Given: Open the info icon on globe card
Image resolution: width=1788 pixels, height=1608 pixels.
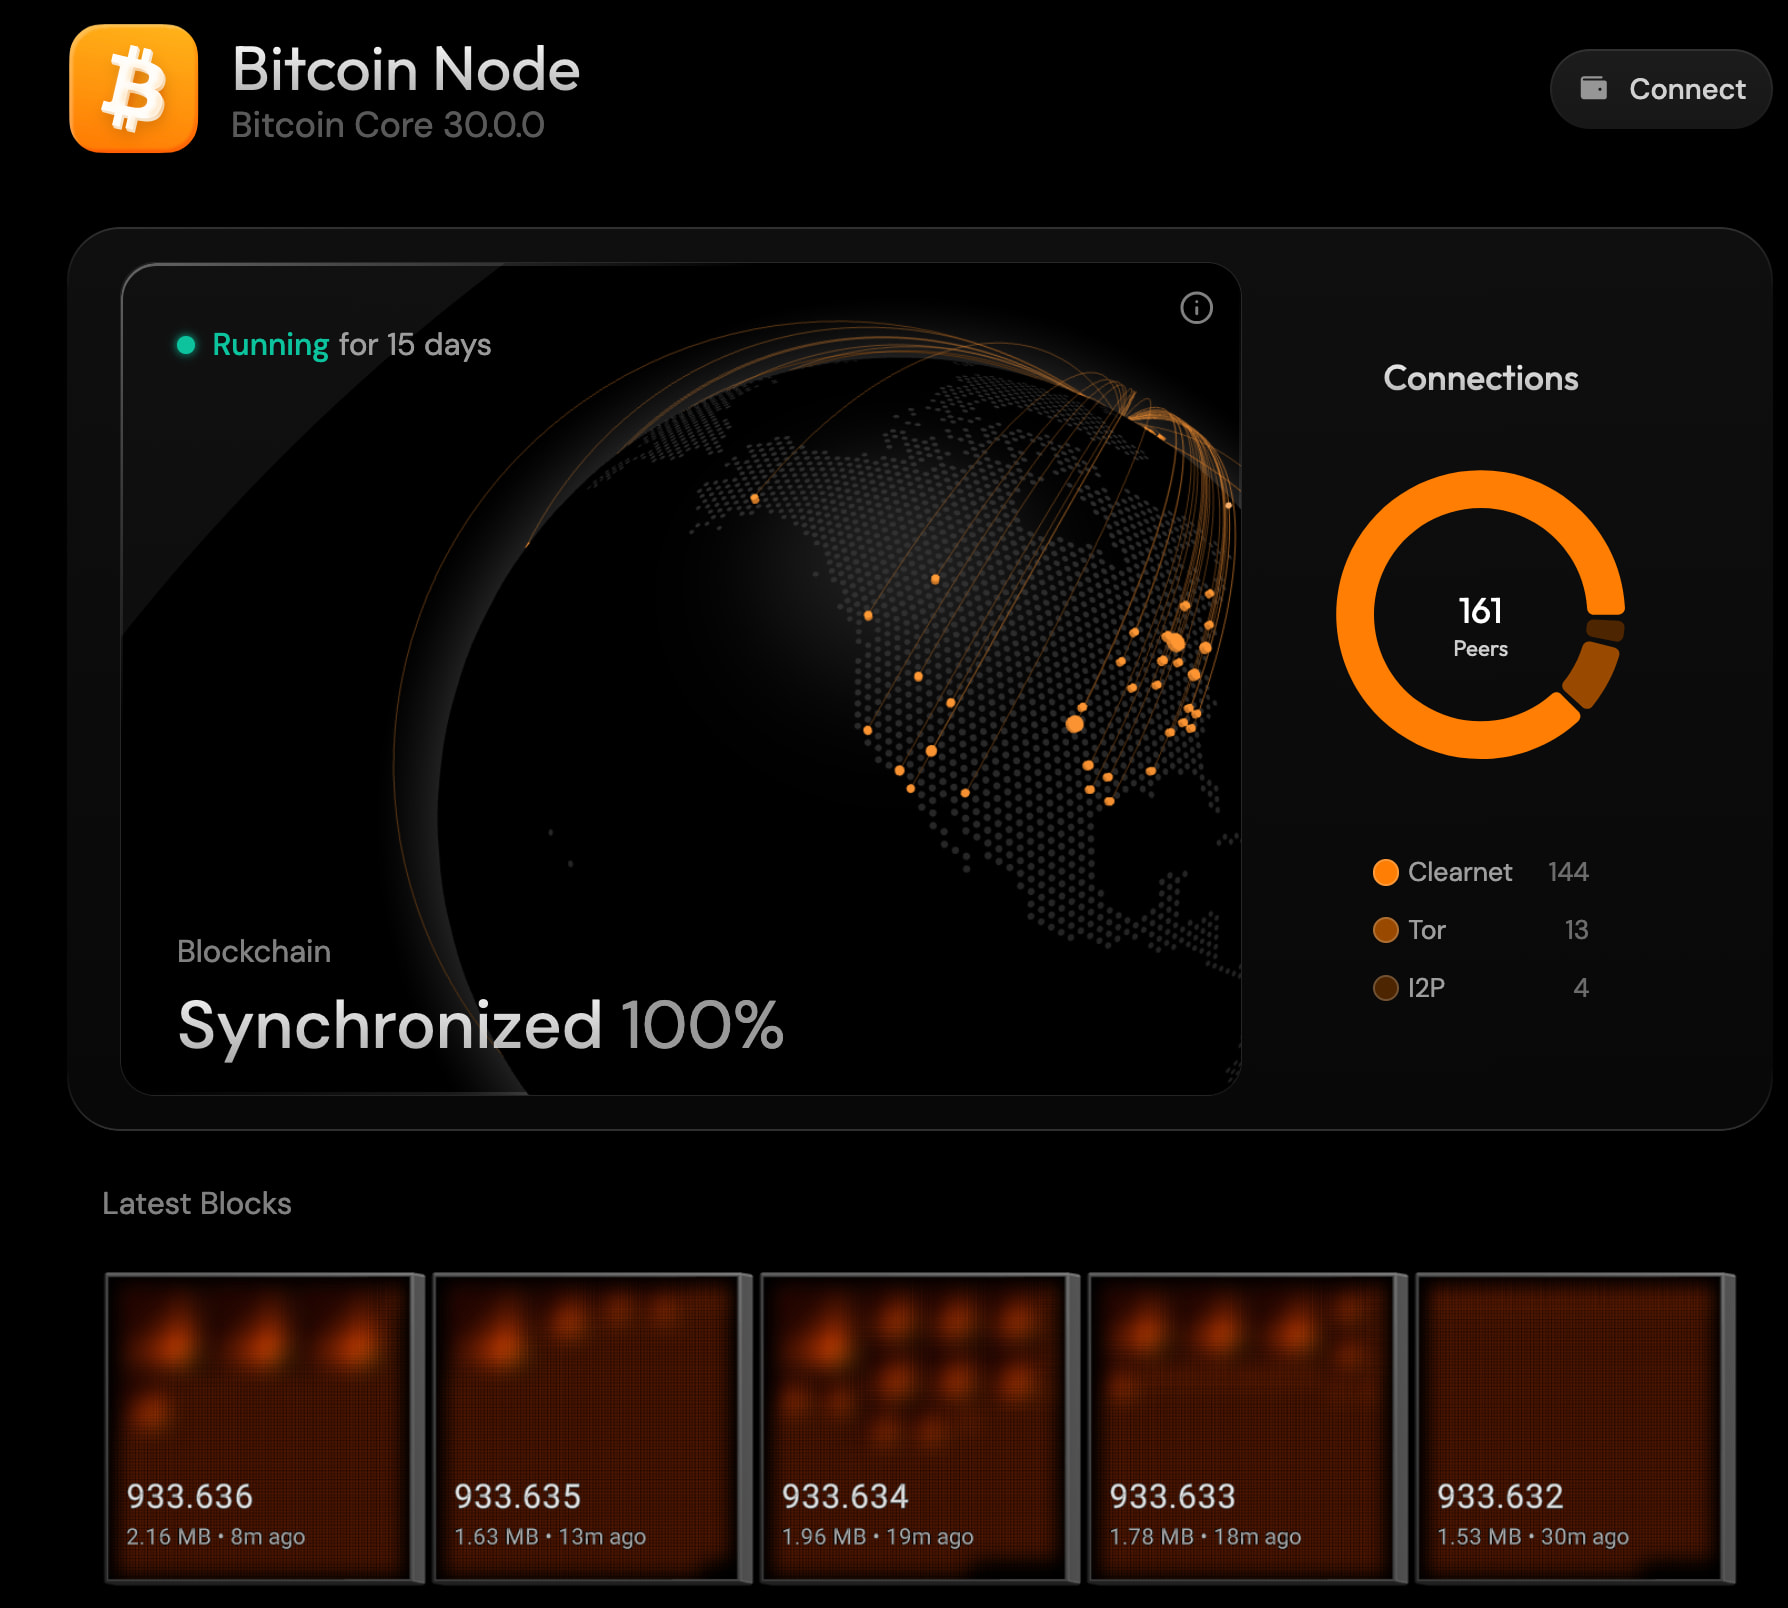Looking at the screenshot, I should pyautogui.click(x=1196, y=308).
